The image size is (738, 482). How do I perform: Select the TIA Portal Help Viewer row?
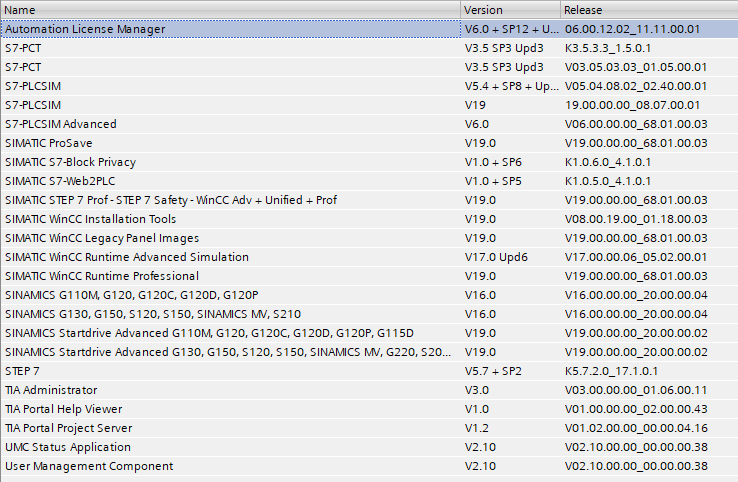point(369,409)
